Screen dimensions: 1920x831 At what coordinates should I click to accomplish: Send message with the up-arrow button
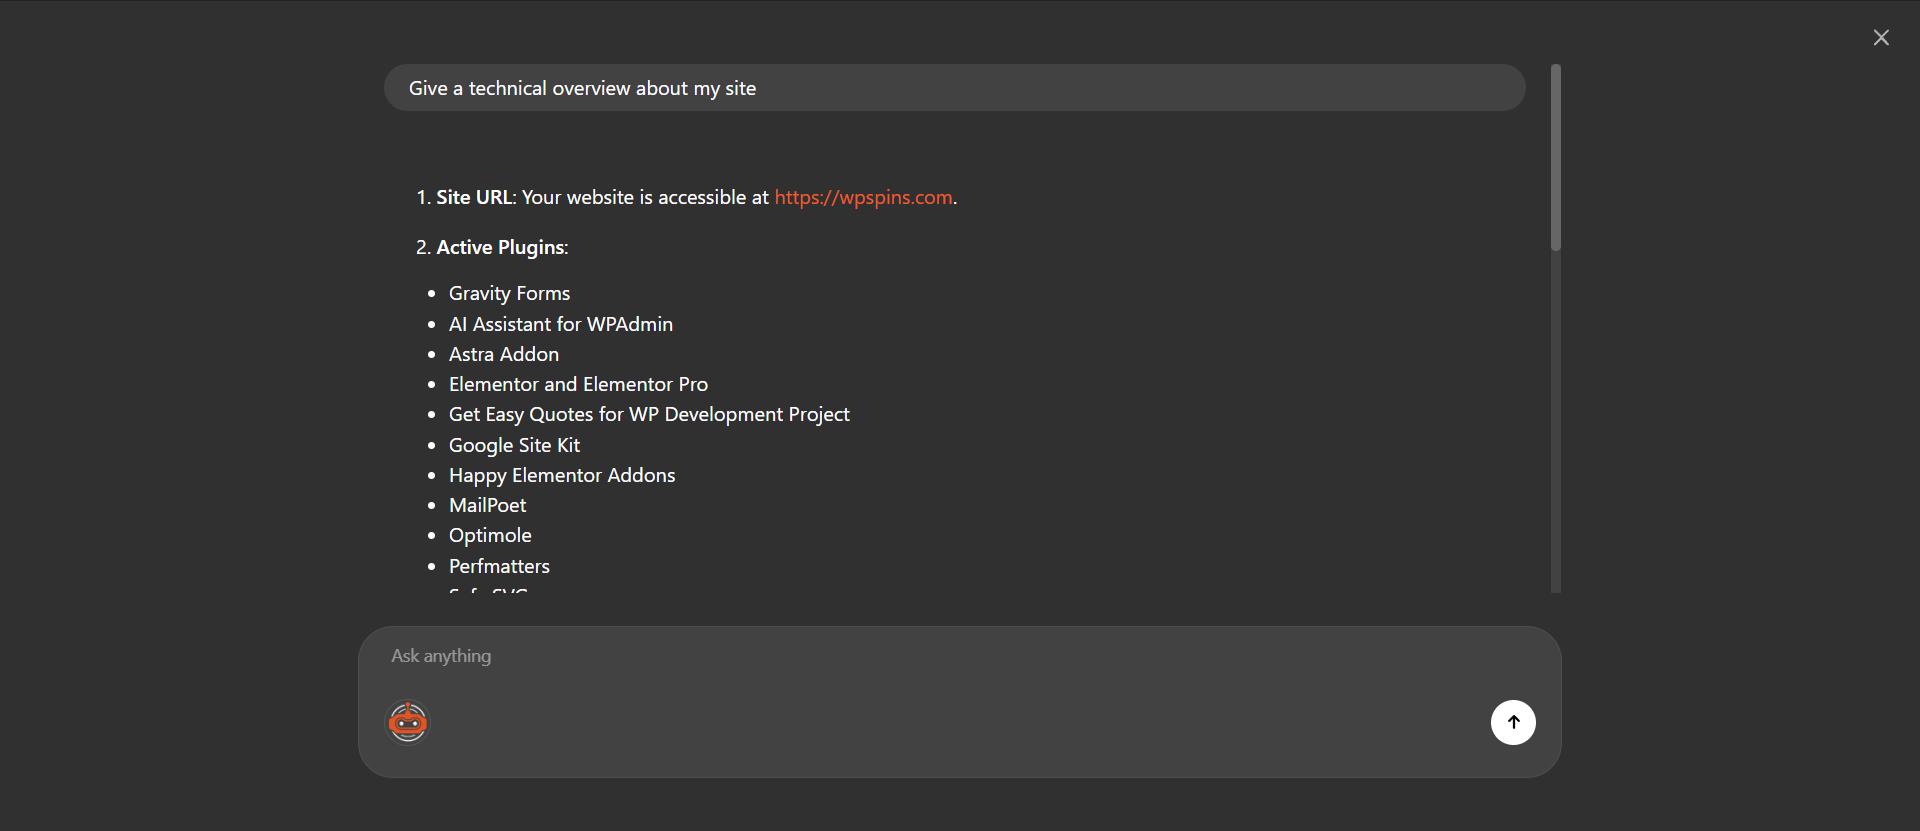point(1513,722)
